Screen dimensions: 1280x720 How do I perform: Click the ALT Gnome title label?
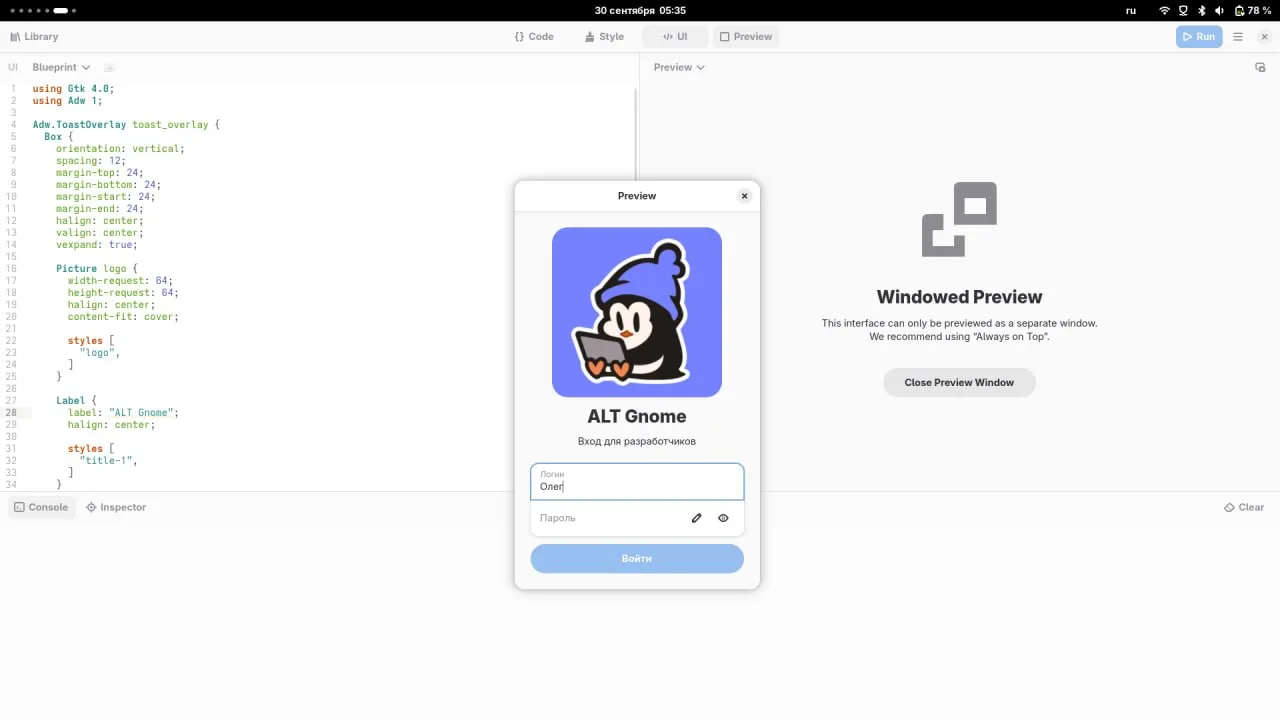coord(637,416)
